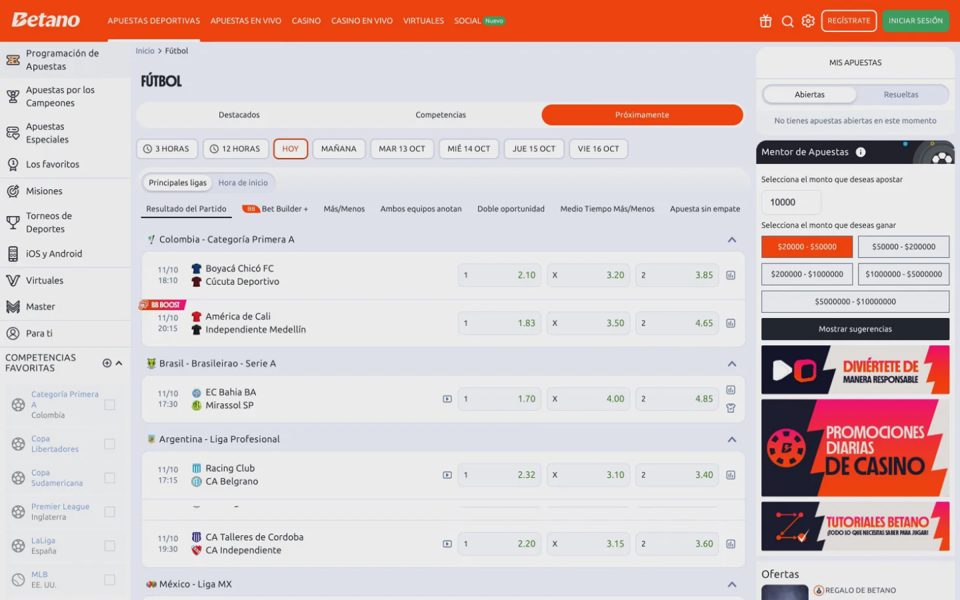Click the INICIAR SESIÓN button
The image size is (960, 600).
pyautogui.click(x=915, y=21)
